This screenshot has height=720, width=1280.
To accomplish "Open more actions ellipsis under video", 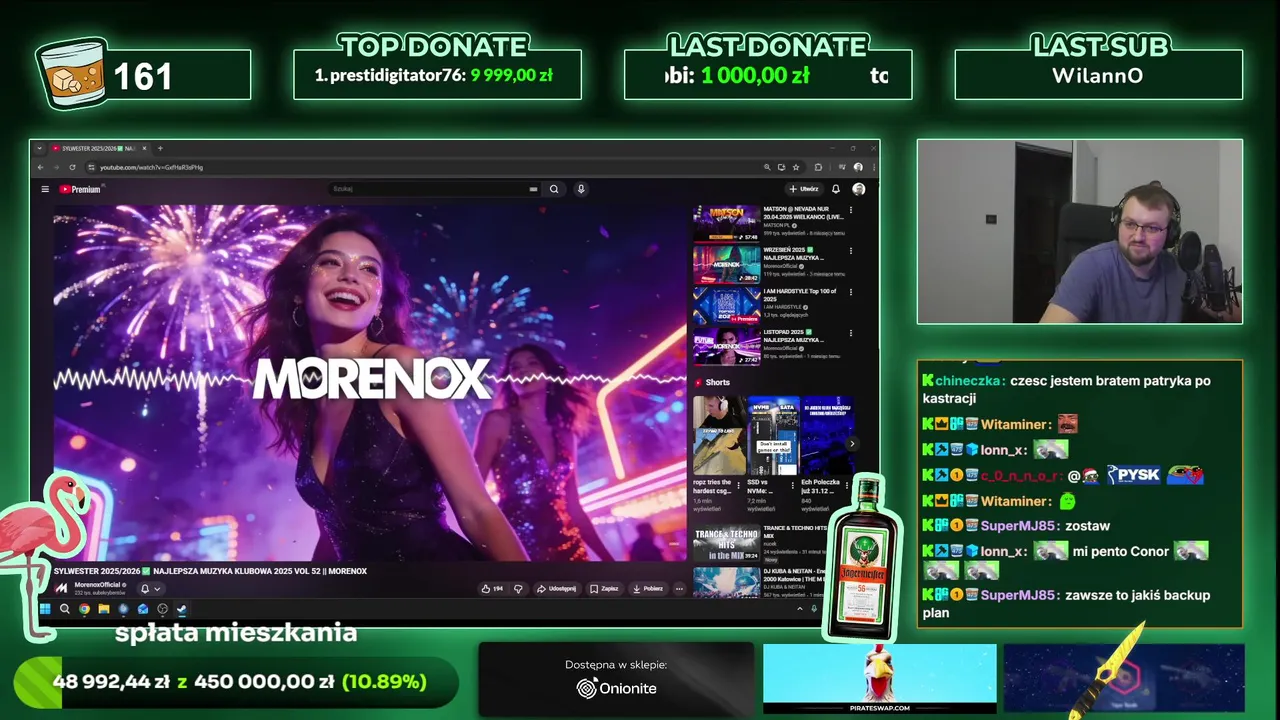I will [679, 589].
